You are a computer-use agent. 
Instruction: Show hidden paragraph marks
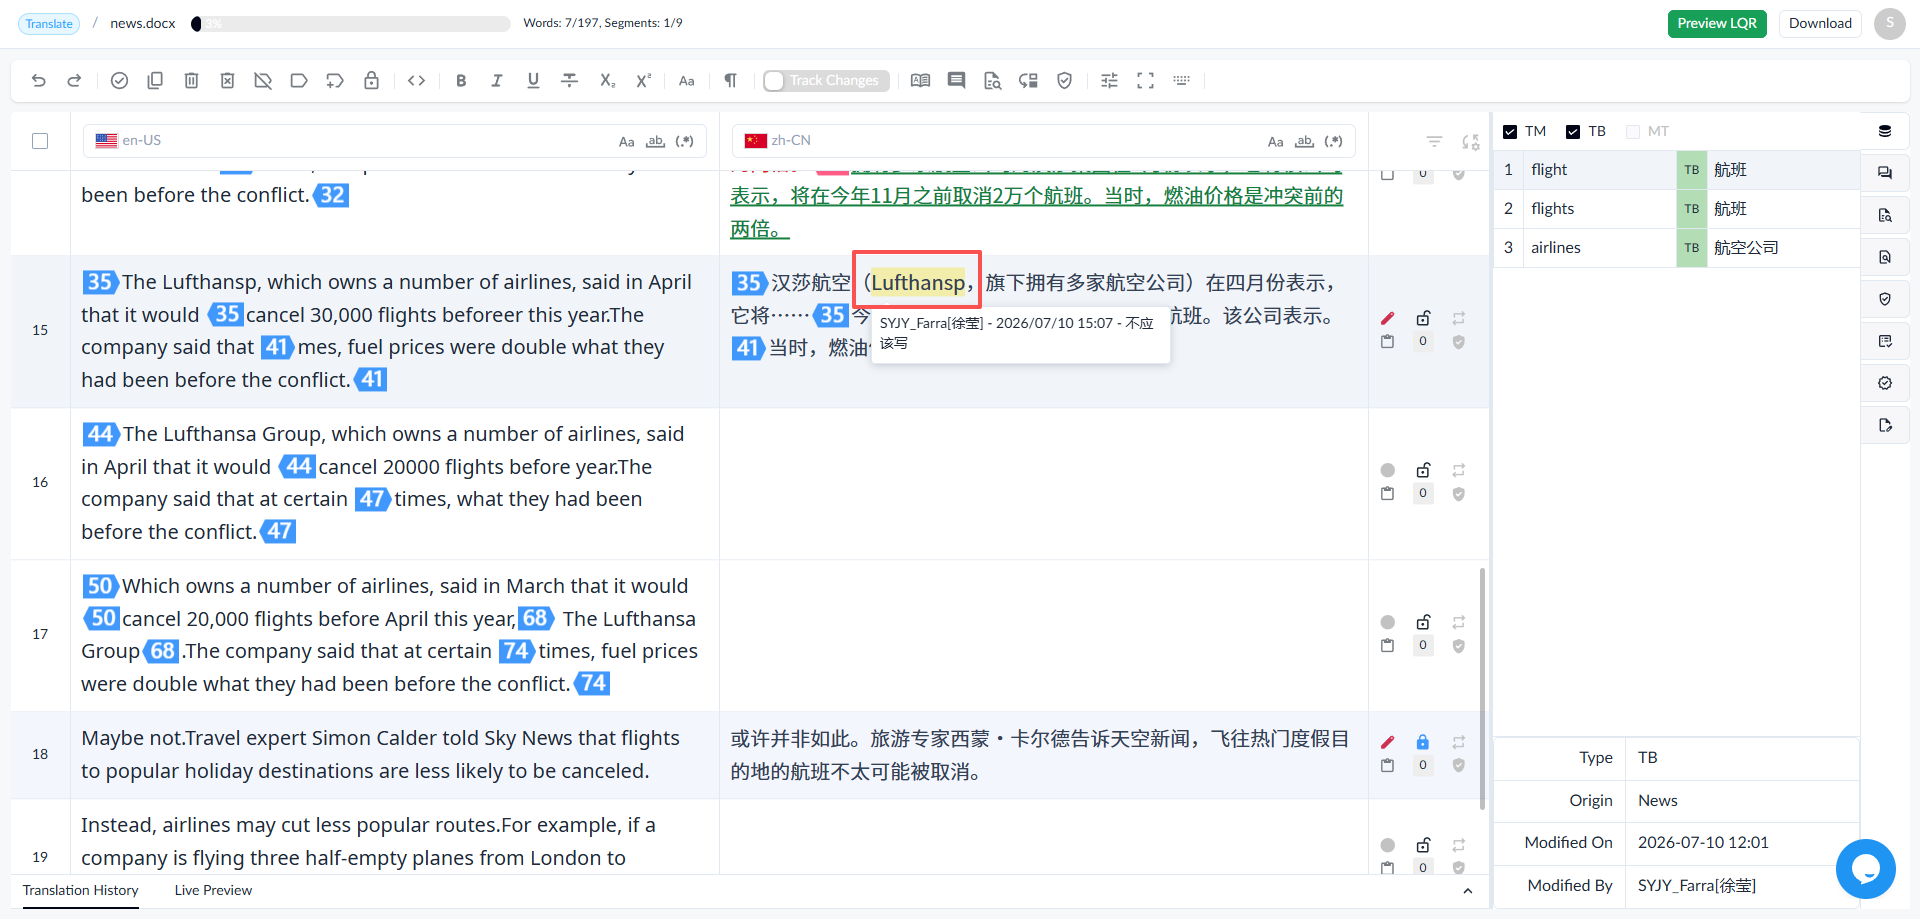731,81
